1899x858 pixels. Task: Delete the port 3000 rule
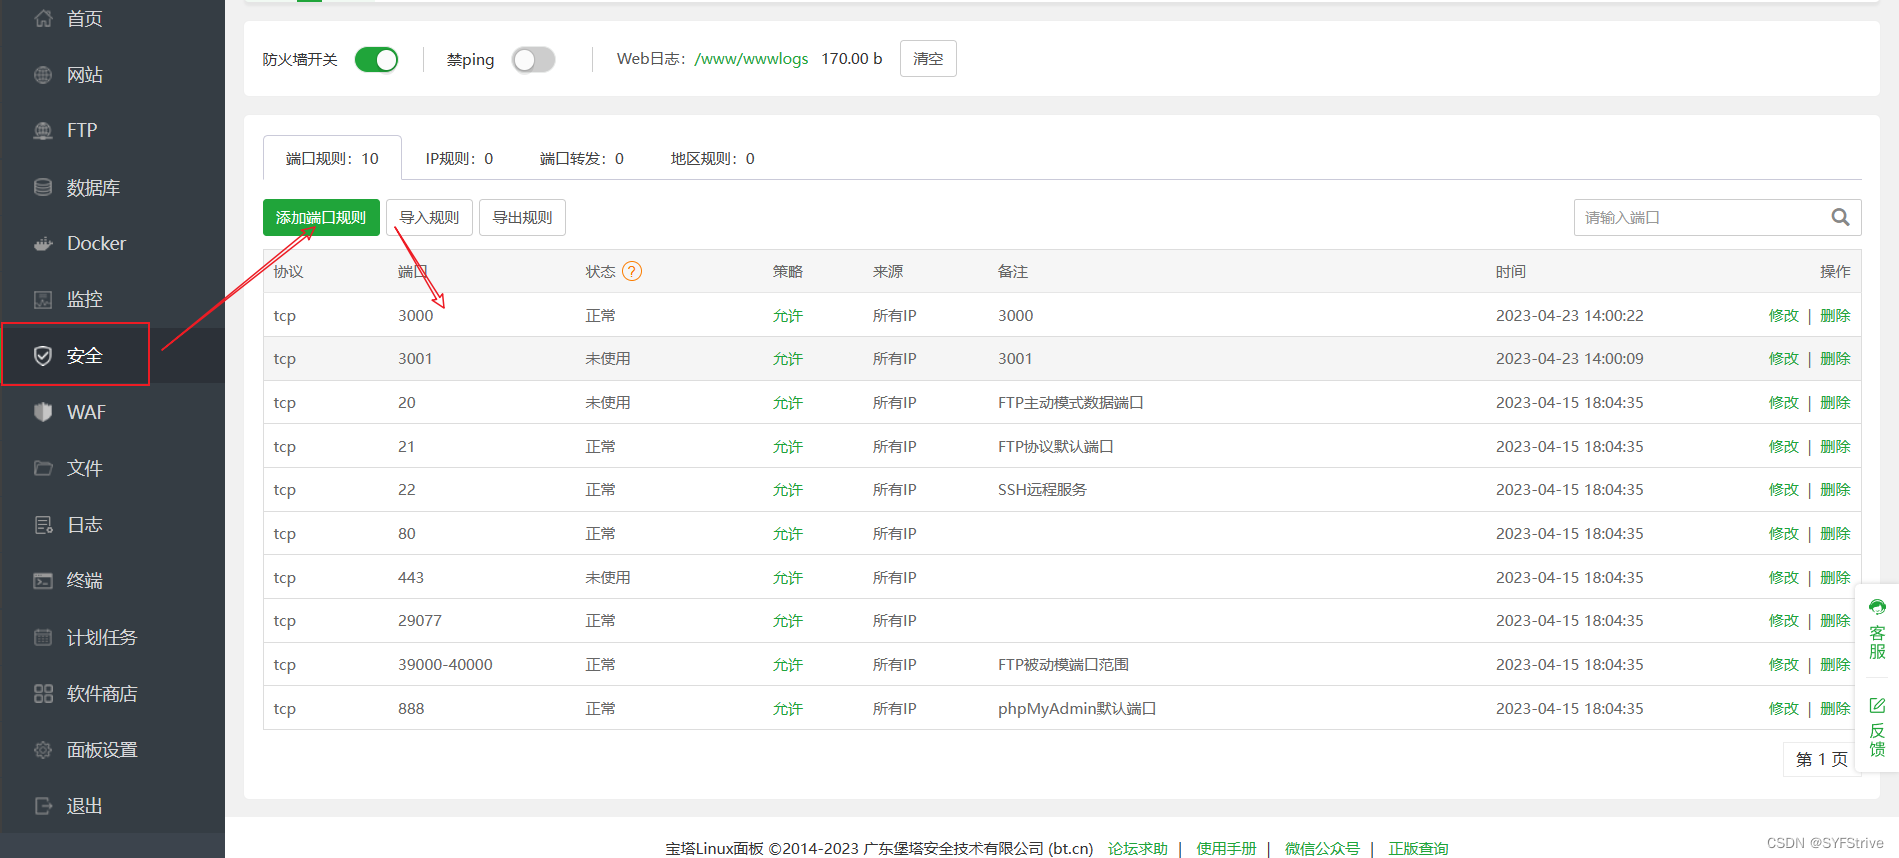click(x=1835, y=315)
